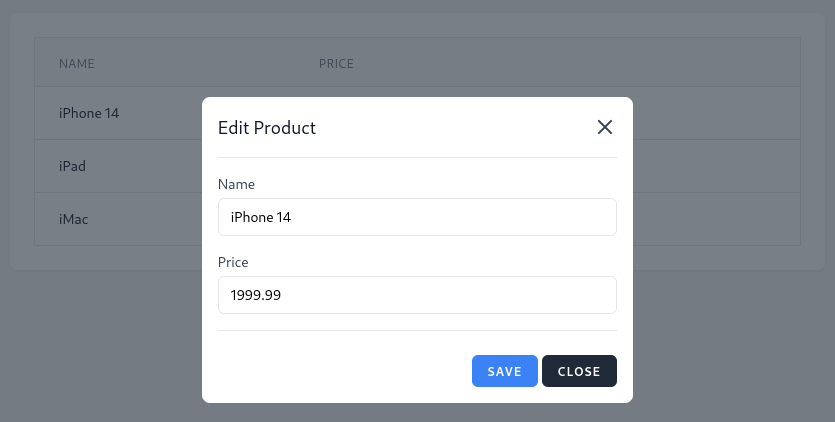The image size is (835, 422).
Task: Select the NAME column header
Action: (77, 63)
